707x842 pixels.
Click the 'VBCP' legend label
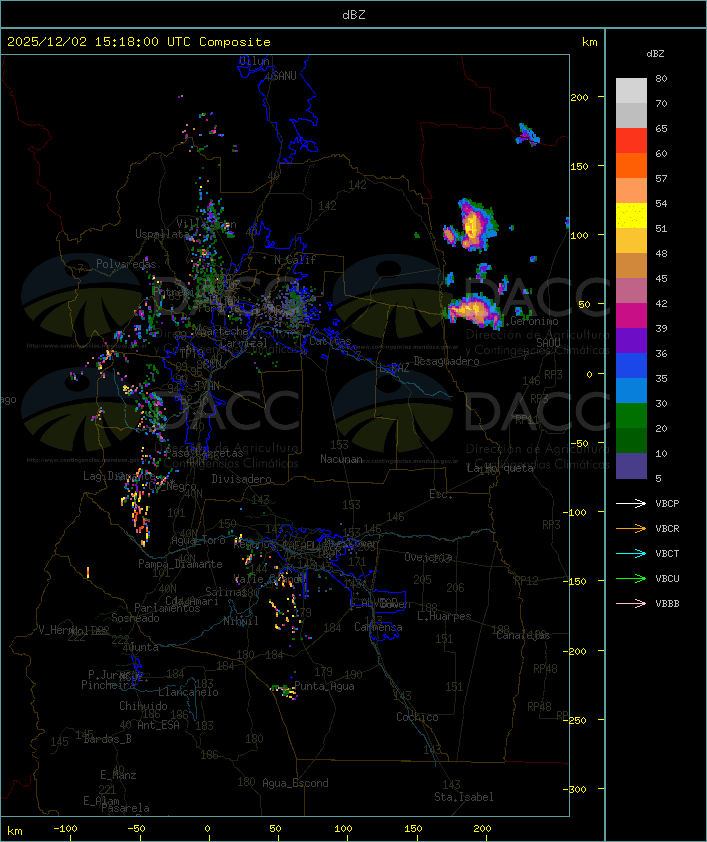pyautogui.click(x=667, y=503)
